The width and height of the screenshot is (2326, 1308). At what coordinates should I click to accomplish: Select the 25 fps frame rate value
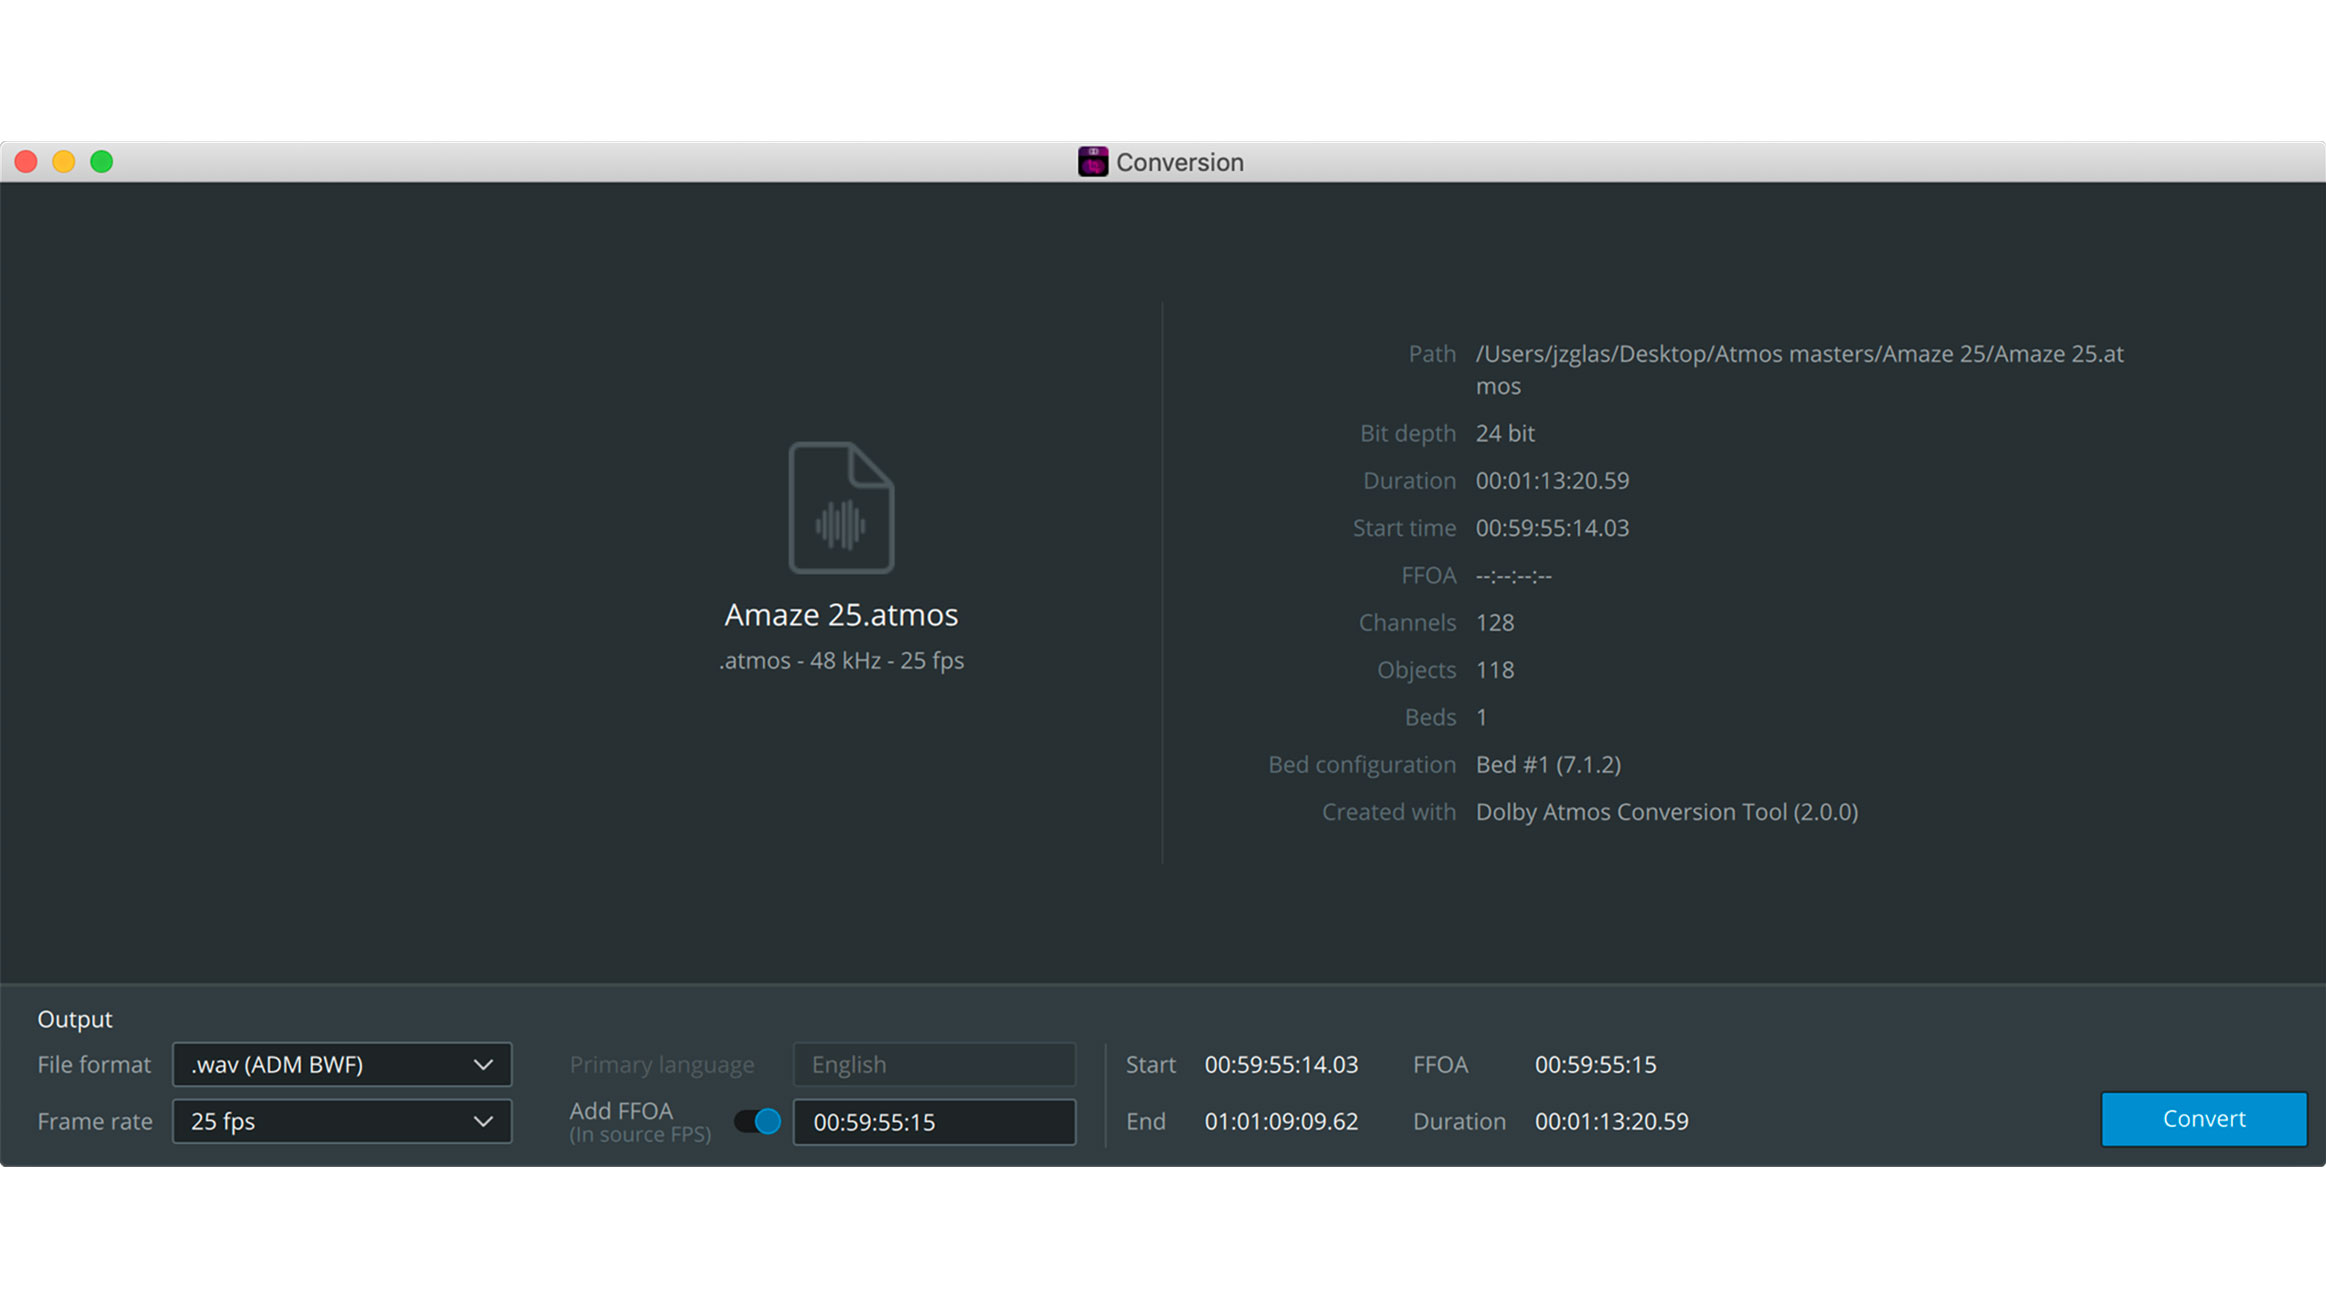tap(223, 1121)
